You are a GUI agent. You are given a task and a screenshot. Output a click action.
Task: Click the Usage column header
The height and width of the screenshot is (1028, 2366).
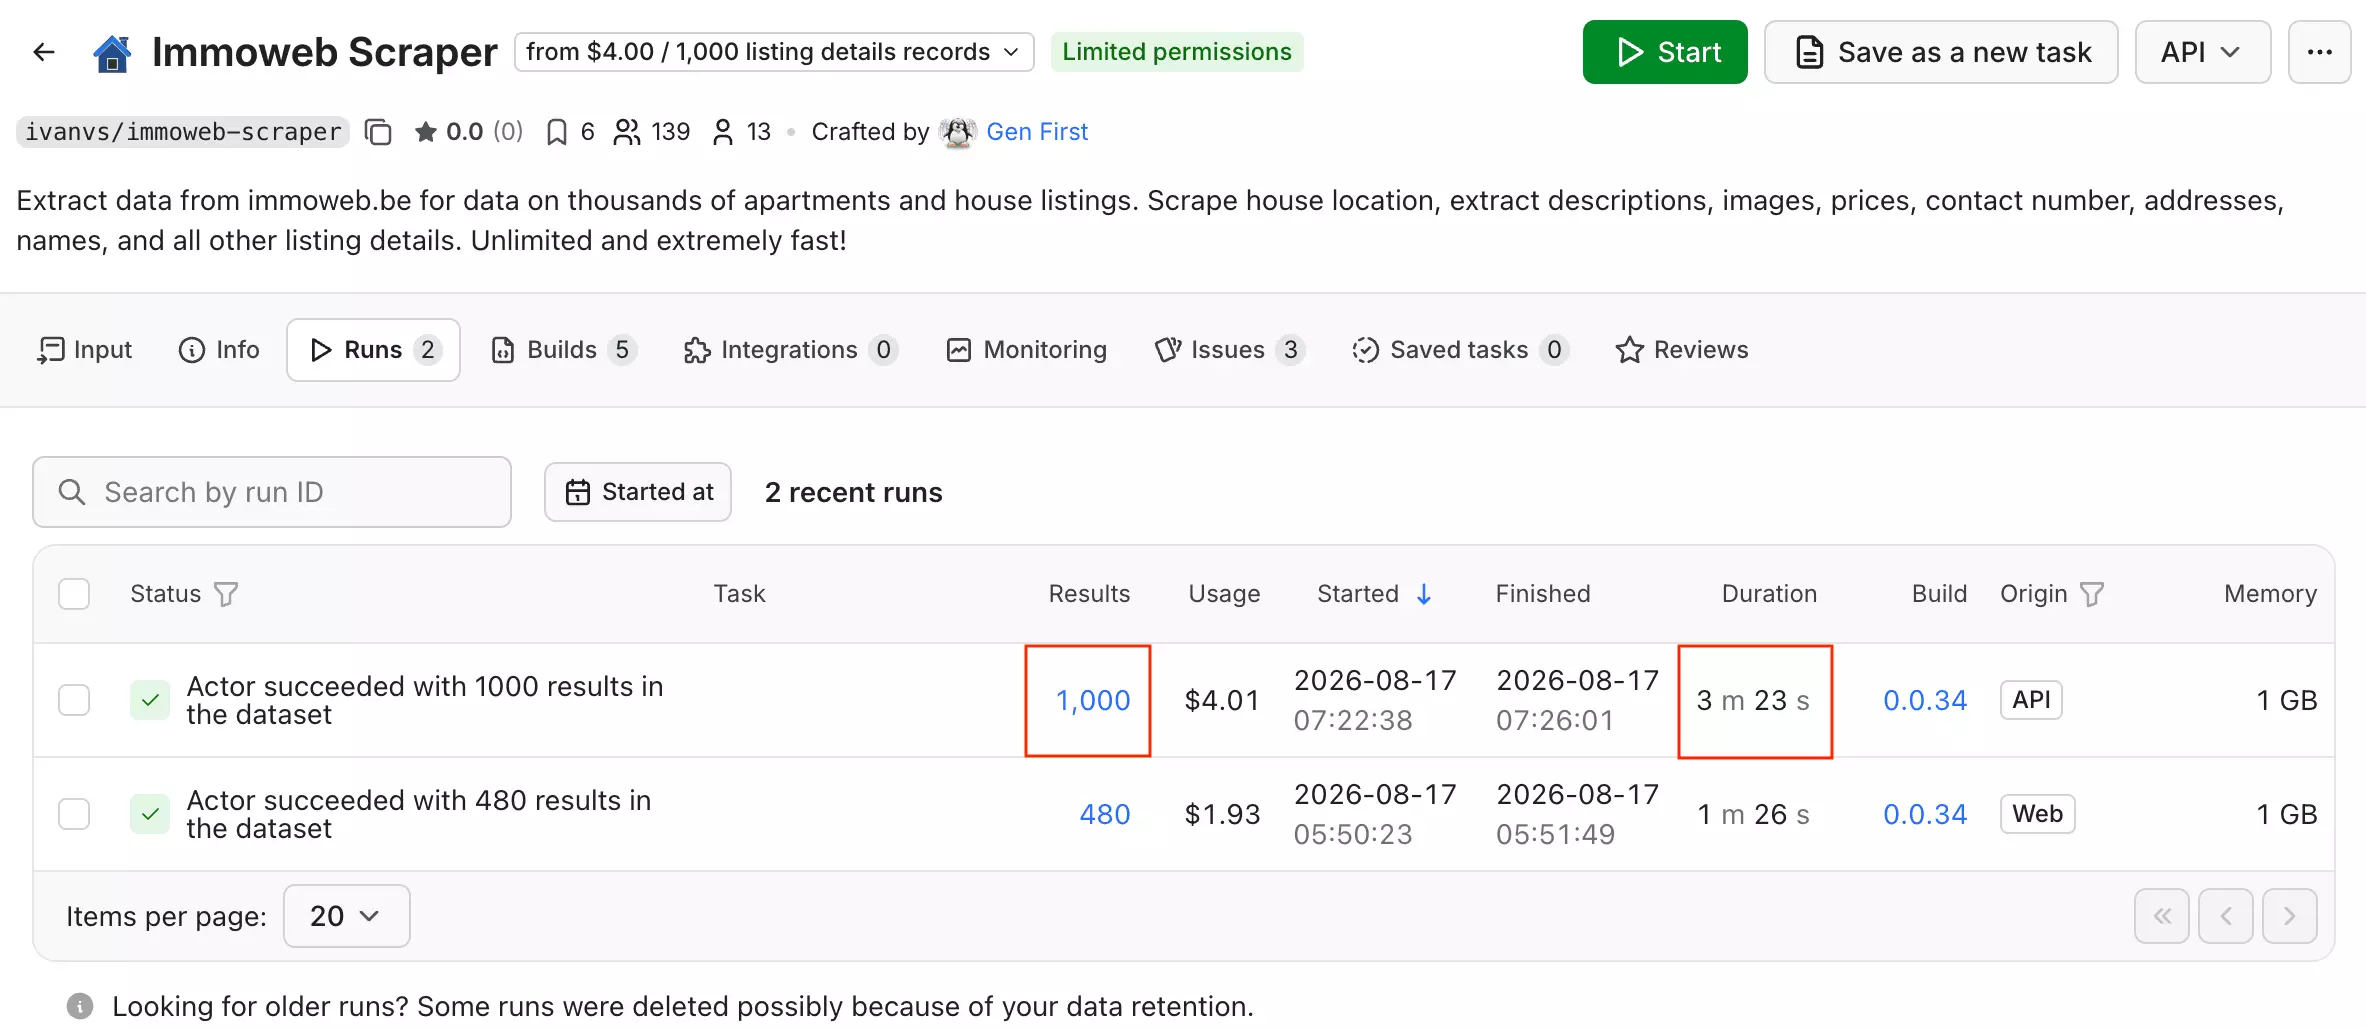1224,594
